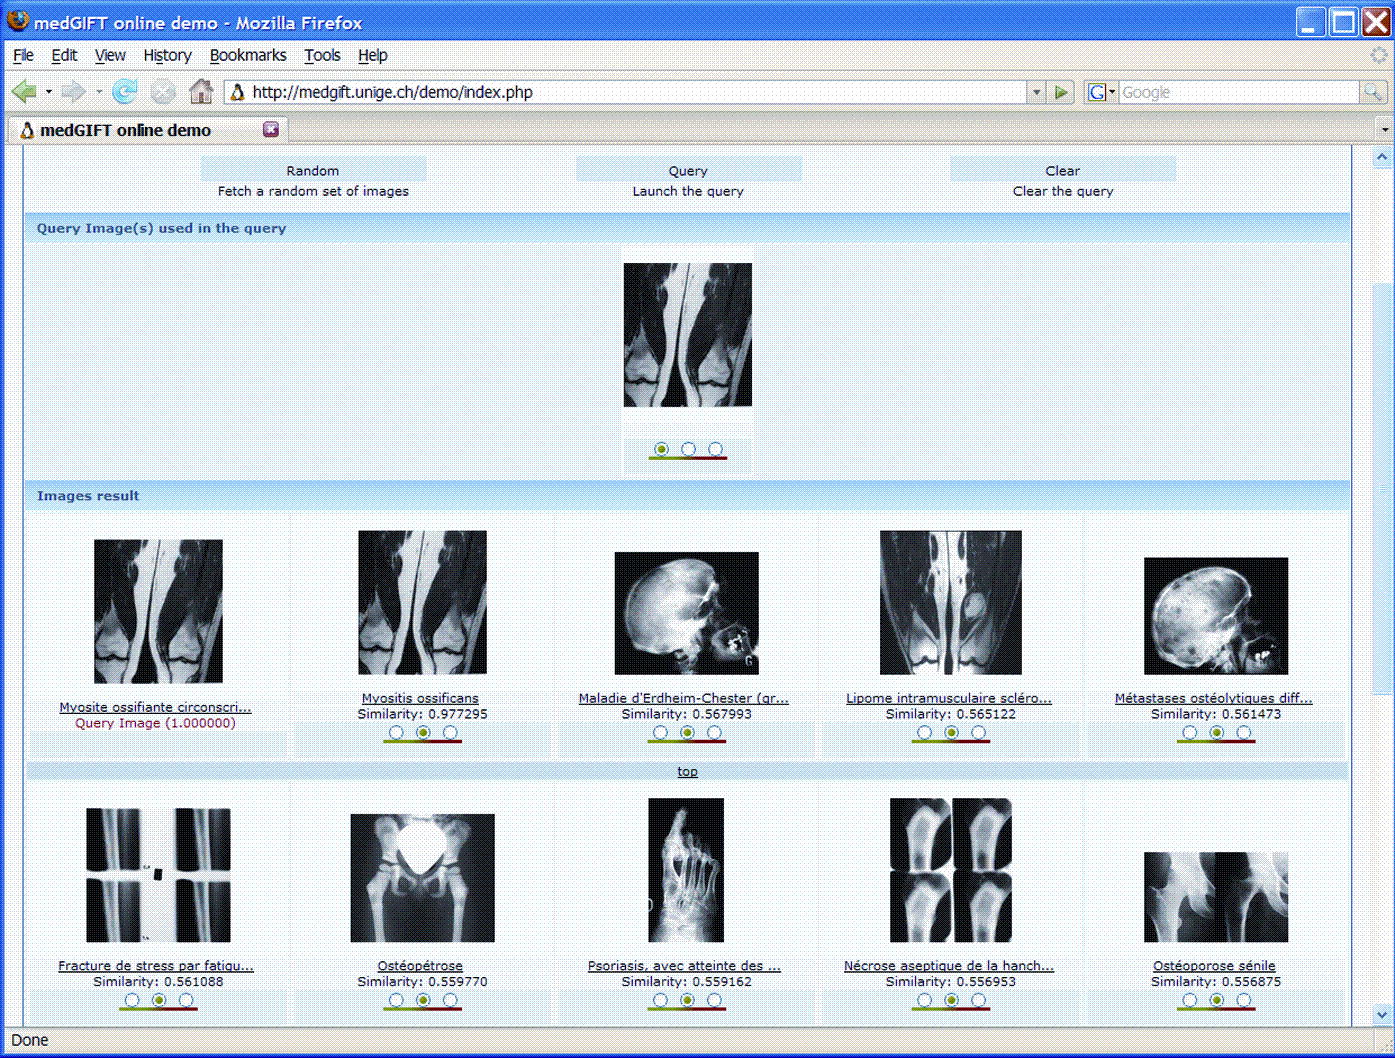The image size is (1395, 1058).
Task: Click the Stop loading icon
Action: [163, 92]
